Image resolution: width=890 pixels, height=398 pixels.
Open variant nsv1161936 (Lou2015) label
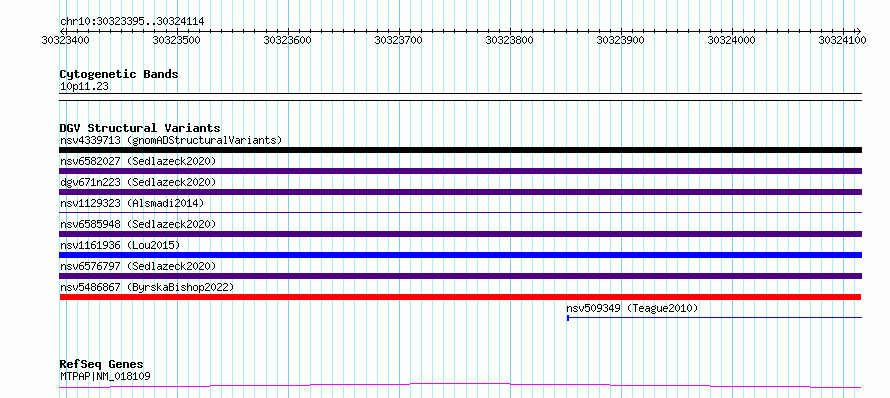click(120, 245)
